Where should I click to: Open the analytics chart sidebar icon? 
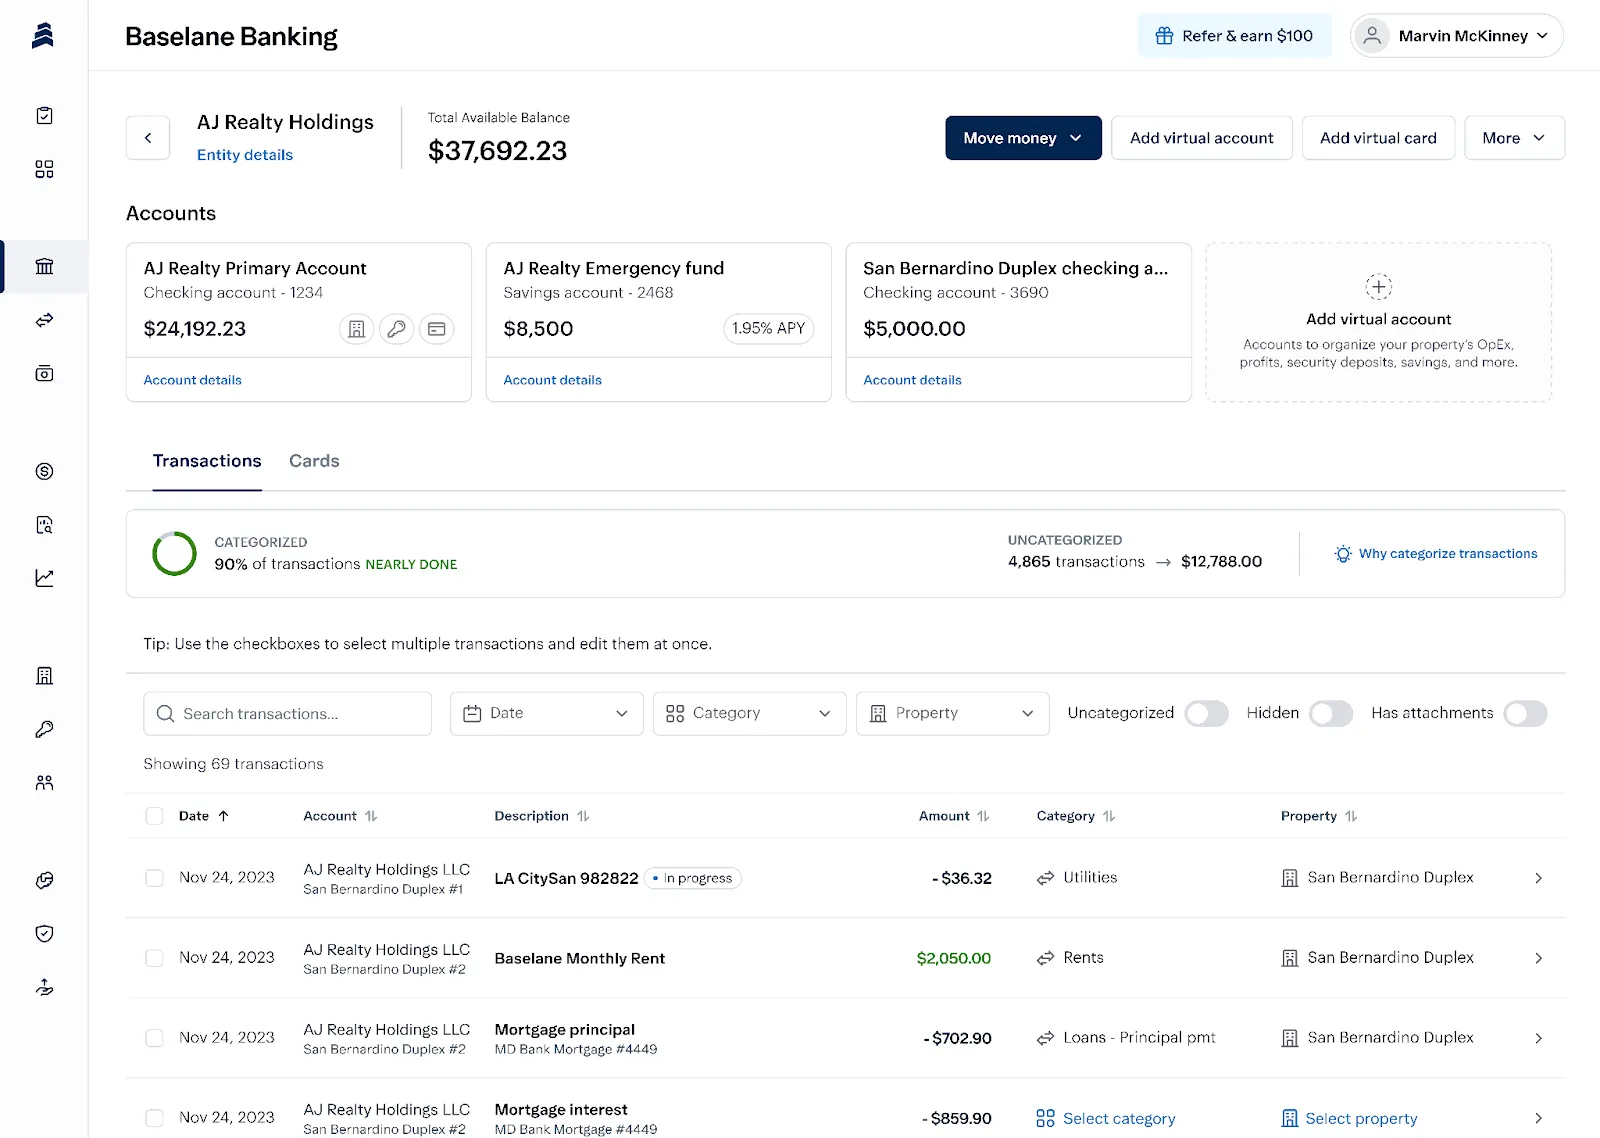coord(44,578)
